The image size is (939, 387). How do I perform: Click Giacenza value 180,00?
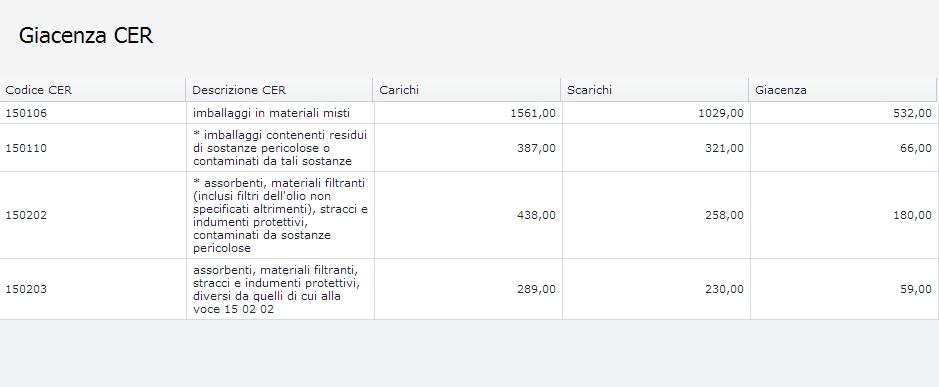(912, 215)
